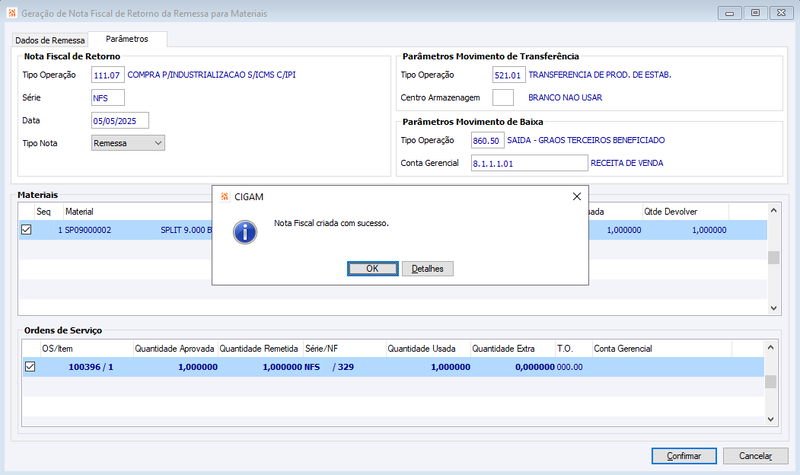Screen dimensions: 800x475
Task: Click Conta Gerencial field 8.1.1.1.01
Action: 529,163
